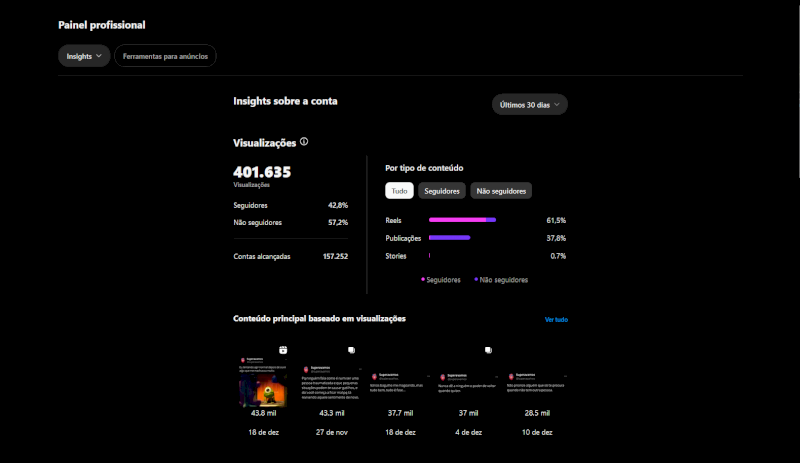Select the Tudo content filter

coord(399,190)
